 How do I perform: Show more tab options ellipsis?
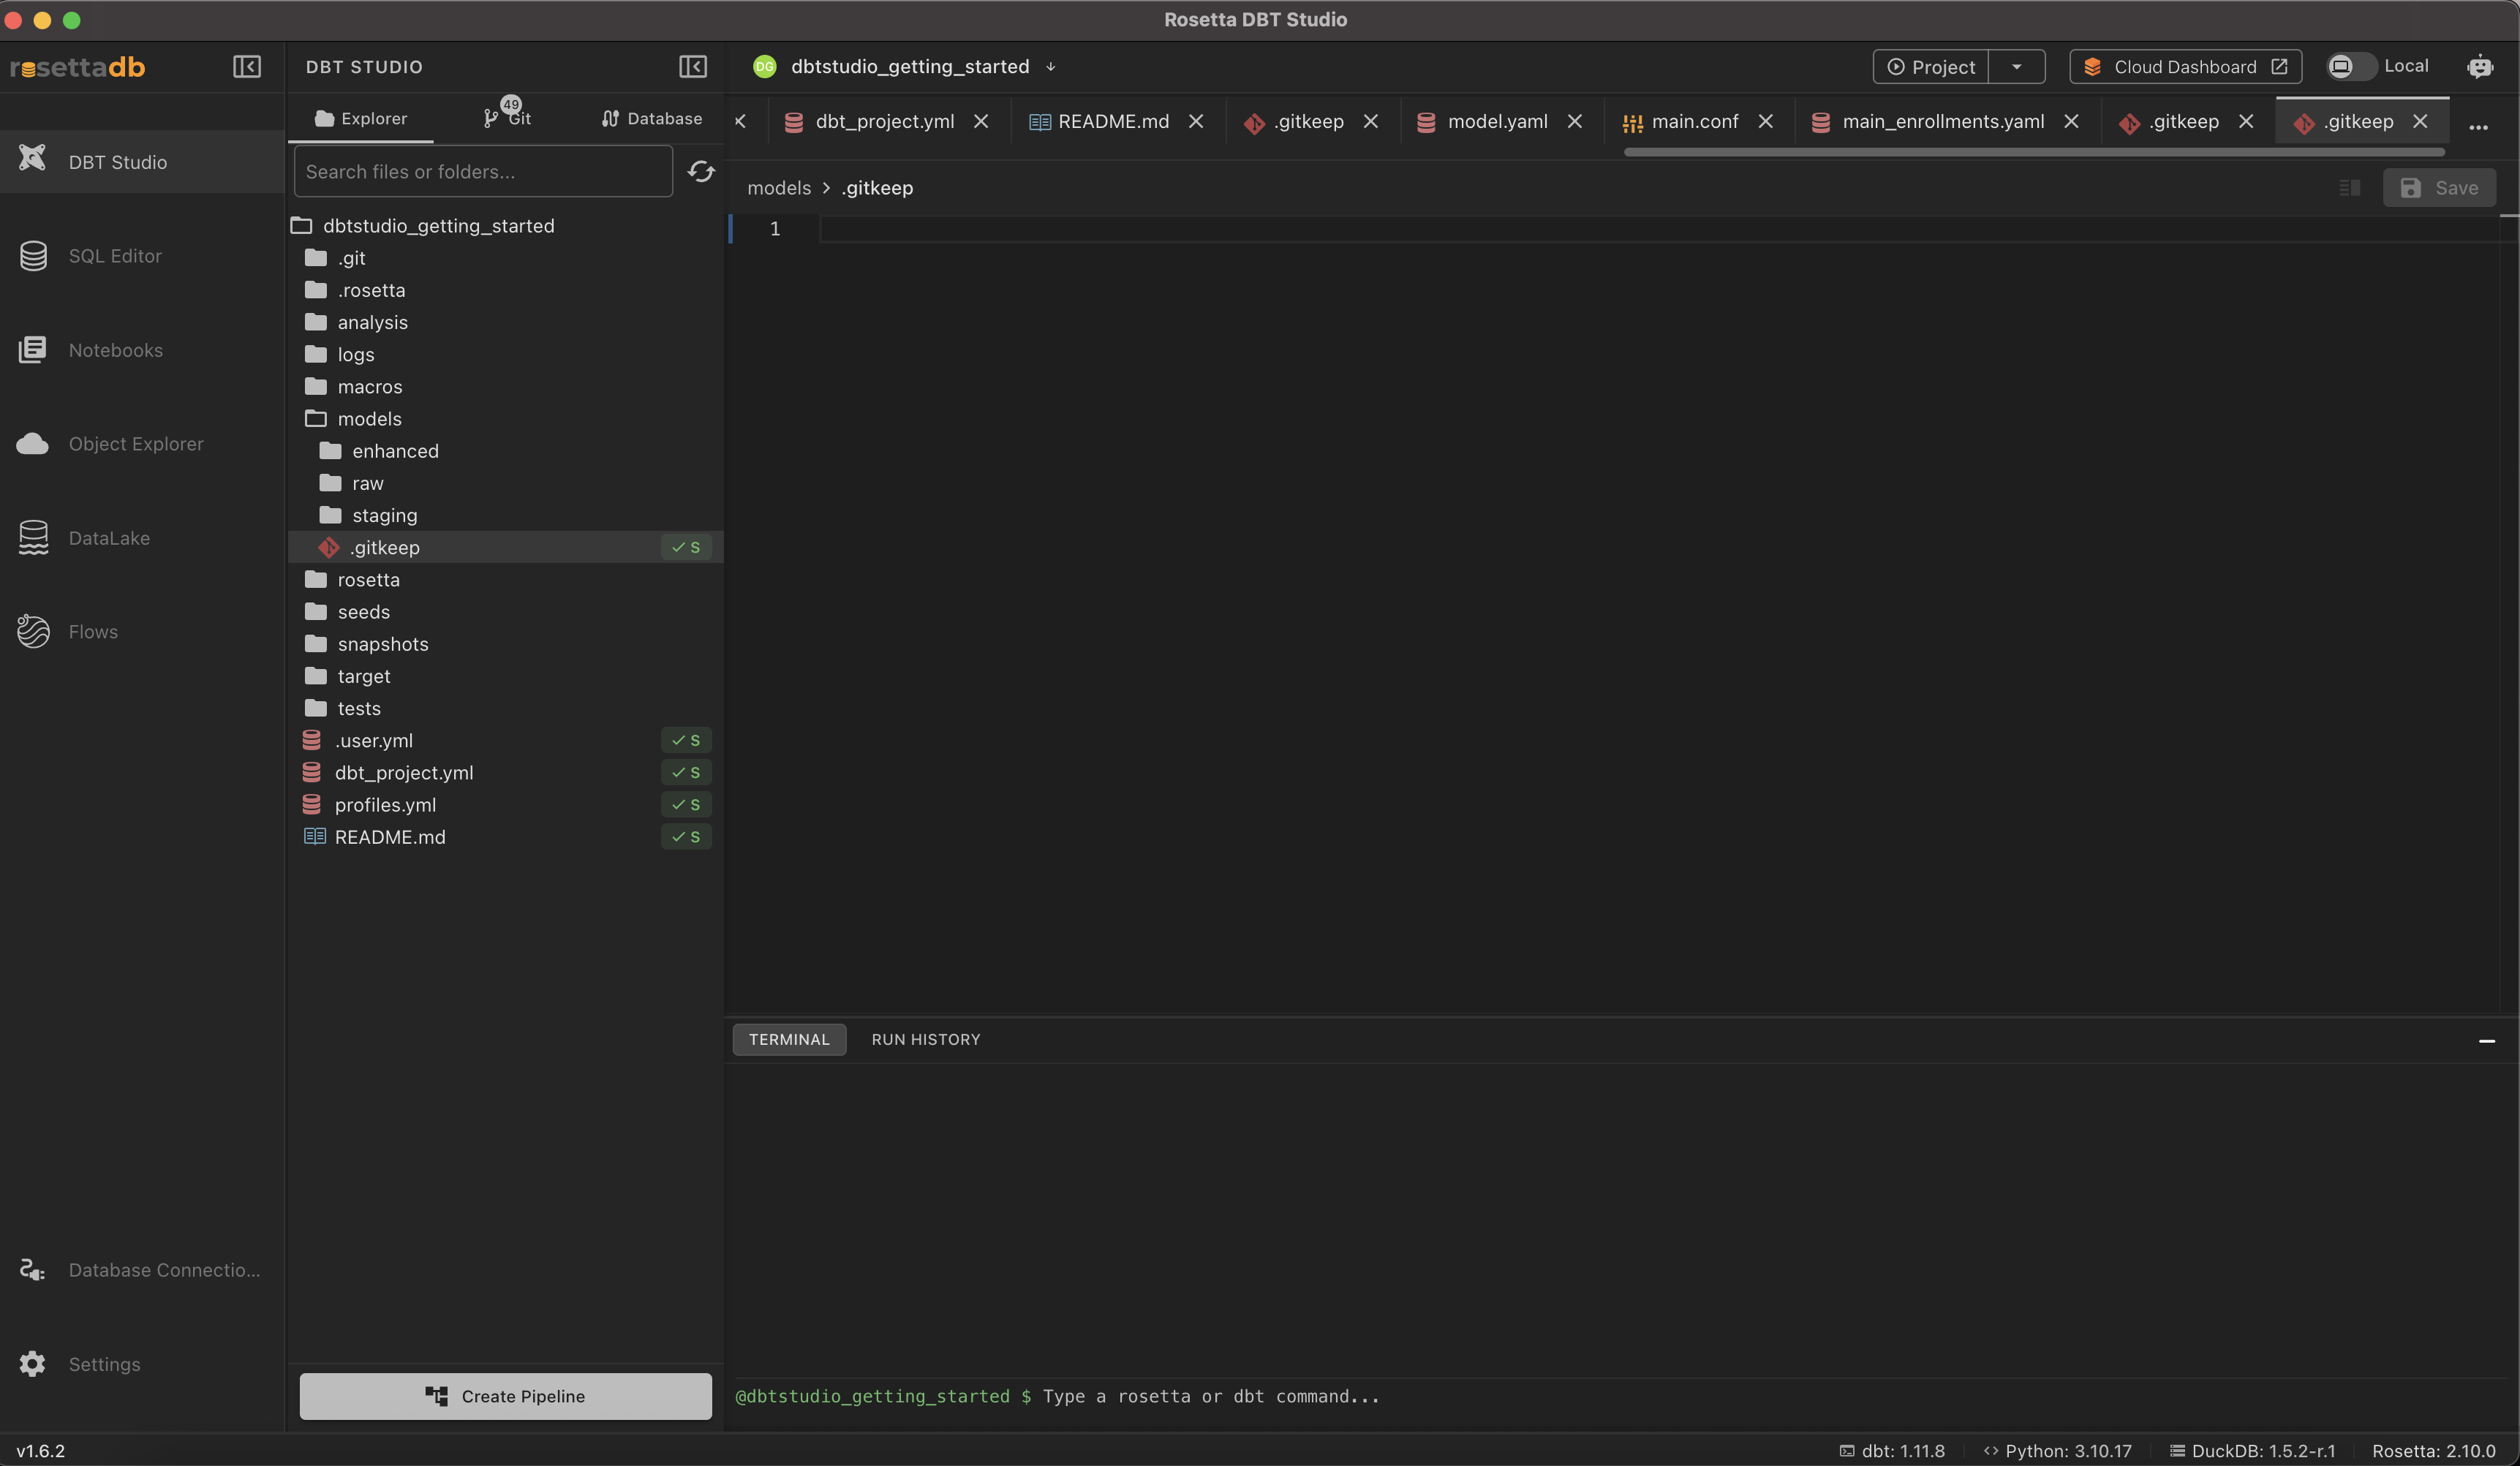pyautogui.click(x=2478, y=127)
